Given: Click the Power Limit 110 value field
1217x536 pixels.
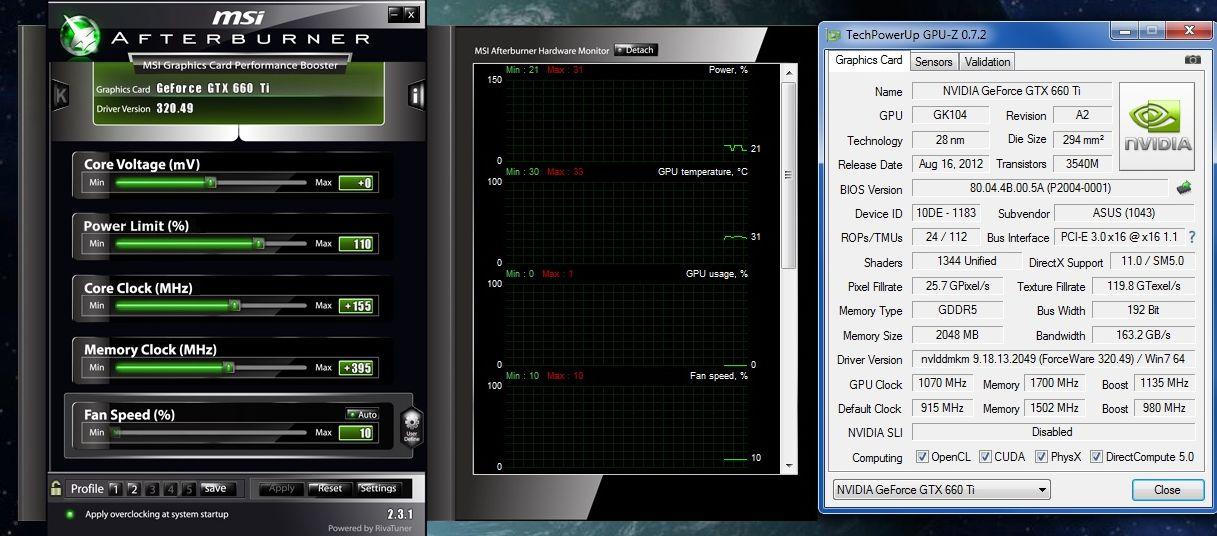Looking at the screenshot, I should (x=356, y=244).
